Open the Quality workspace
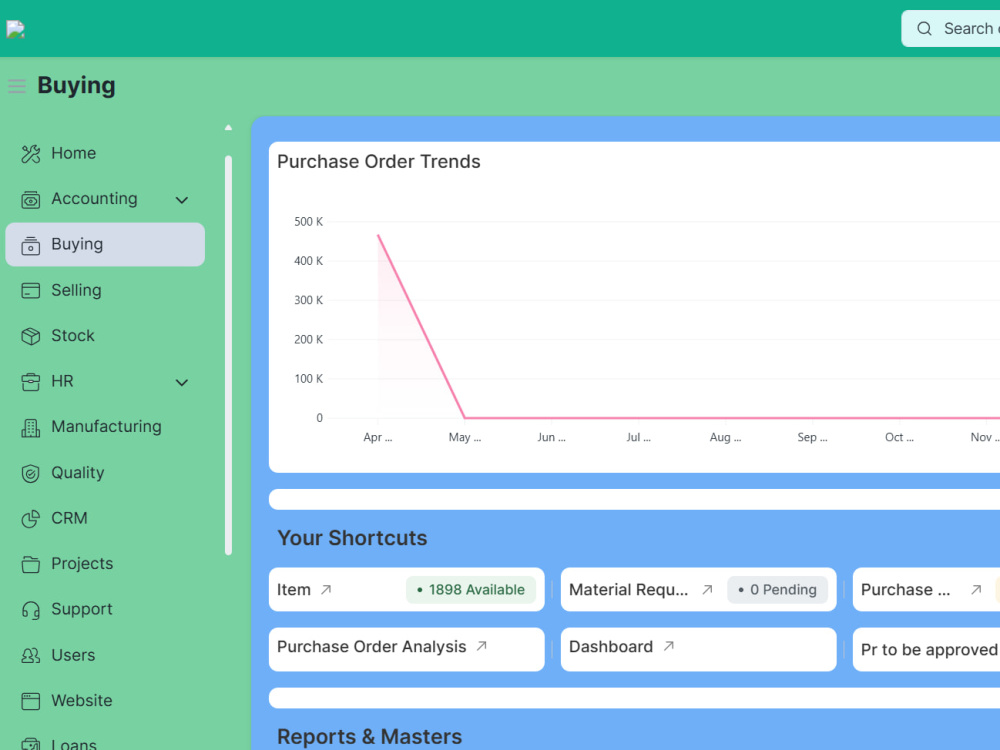The width and height of the screenshot is (1000, 750). pyautogui.click(x=105, y=473)
